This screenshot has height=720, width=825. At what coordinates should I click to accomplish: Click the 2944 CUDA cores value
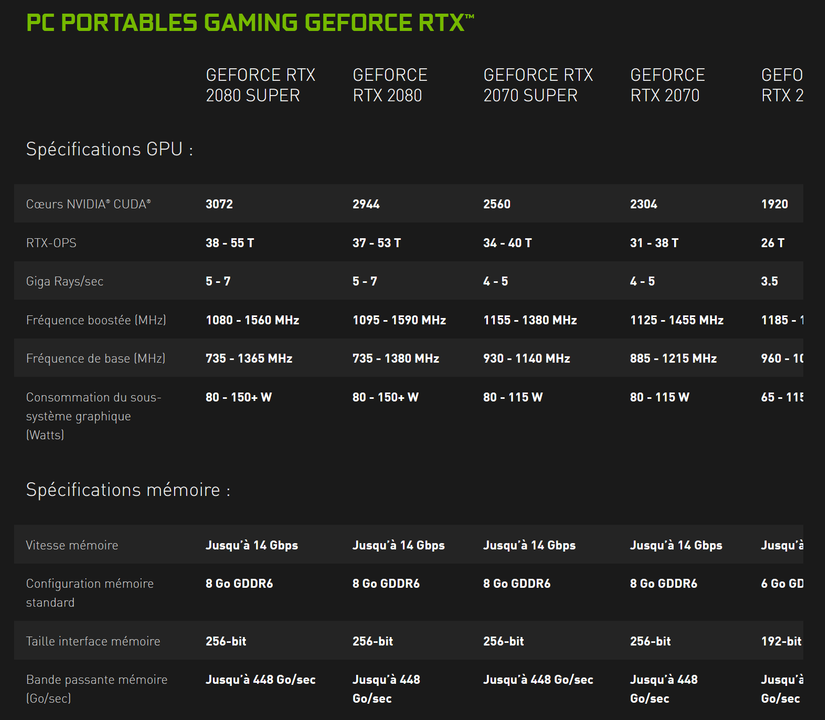366,204
